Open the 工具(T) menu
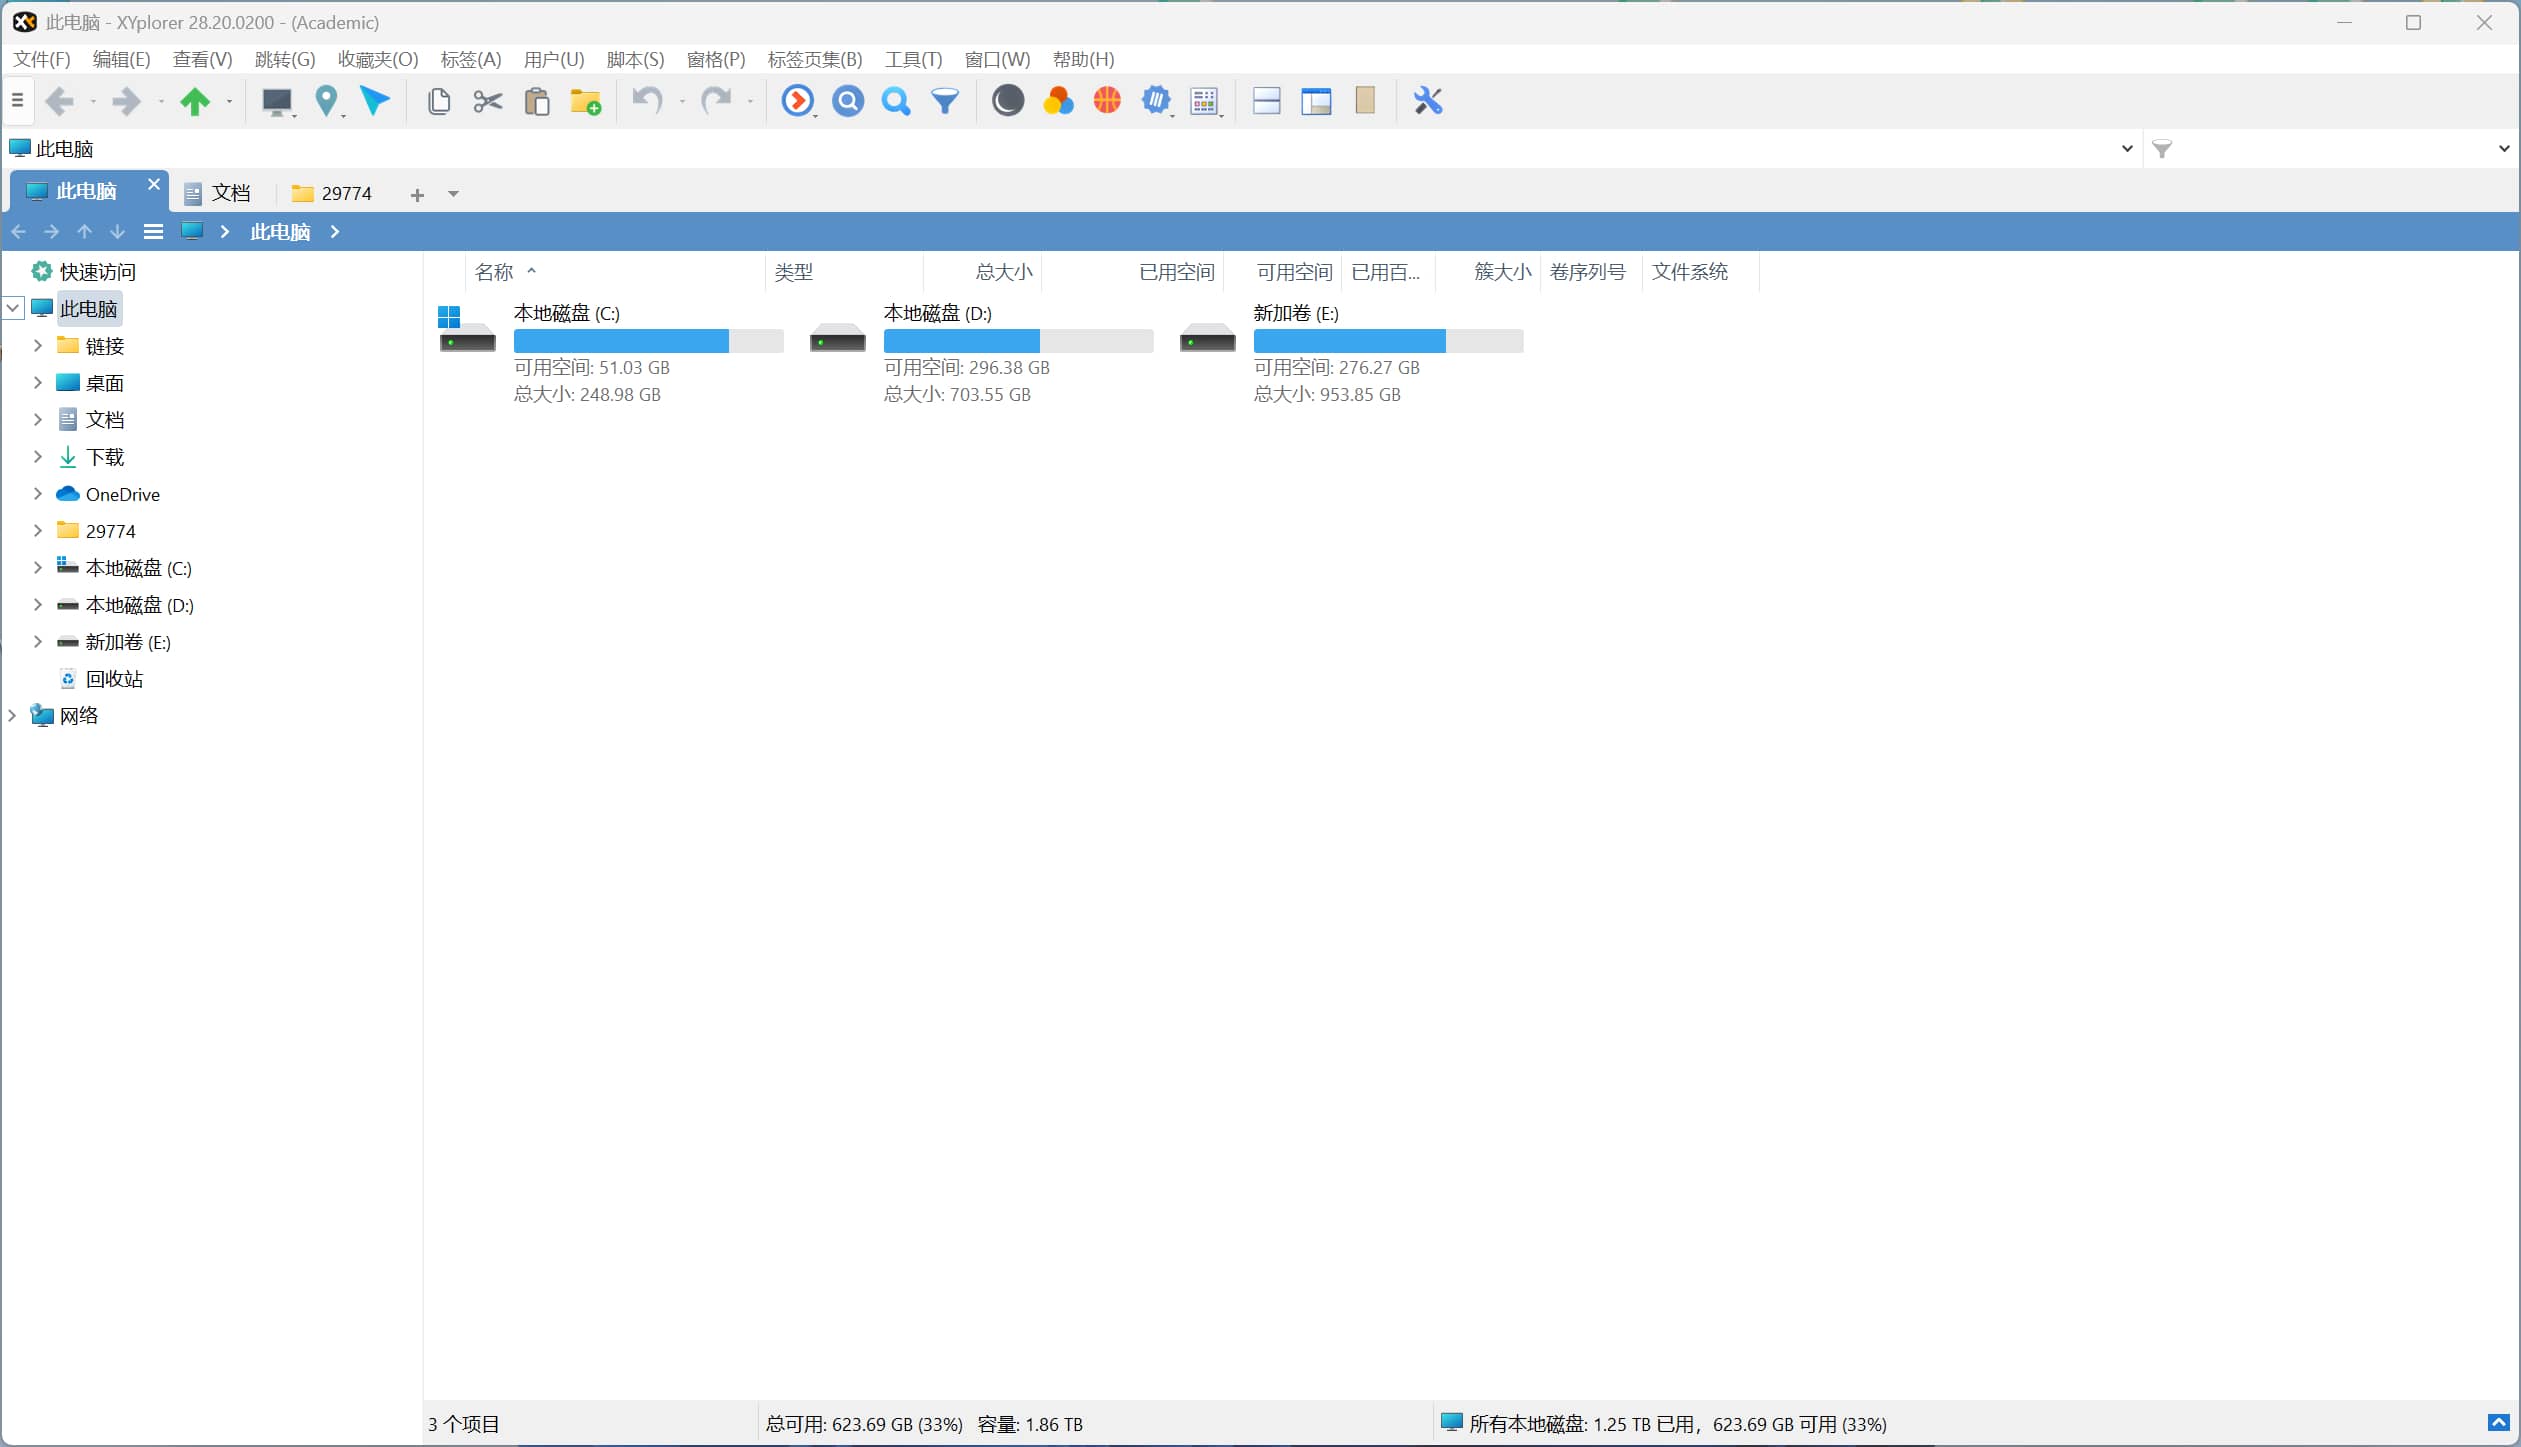The width and height of the screenshot is (2521, 1447). click(913, 59)
